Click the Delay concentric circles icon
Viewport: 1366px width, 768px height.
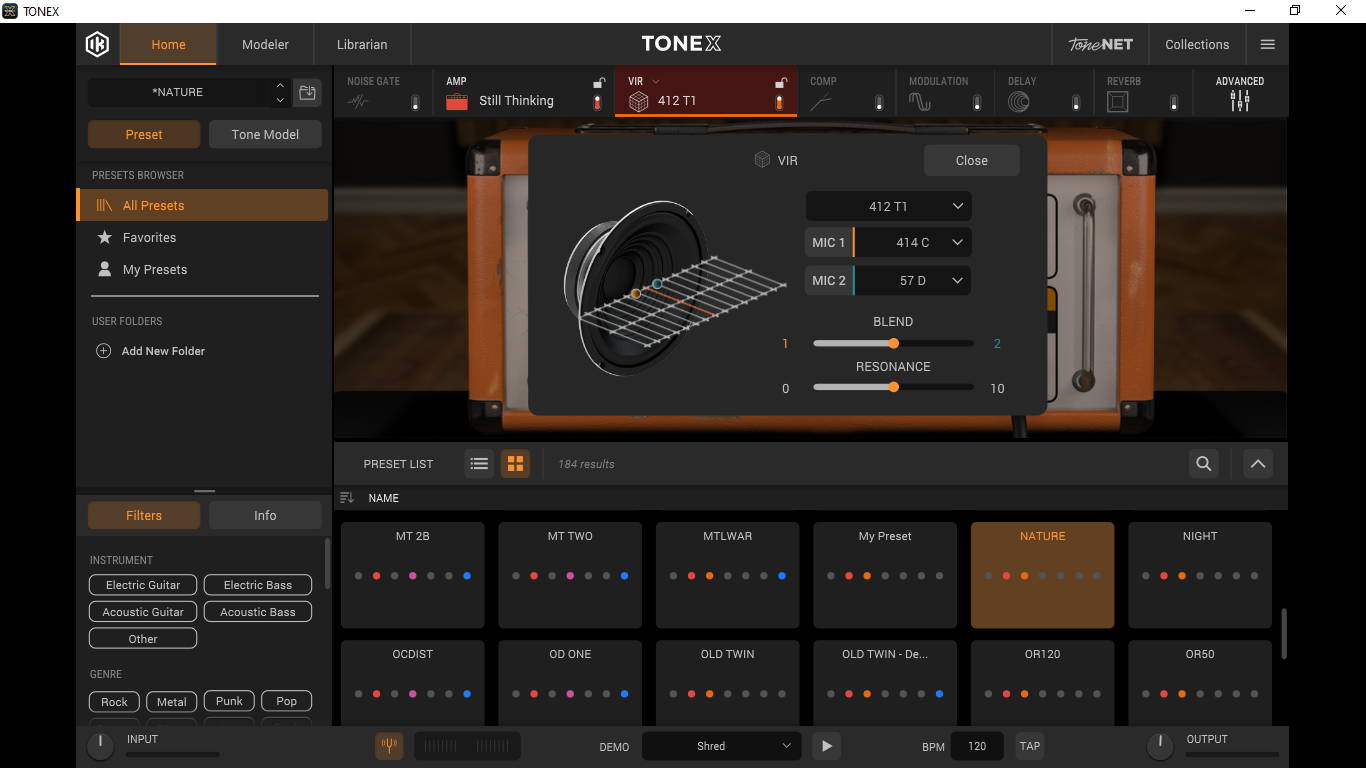click(x=1018, y=101)
